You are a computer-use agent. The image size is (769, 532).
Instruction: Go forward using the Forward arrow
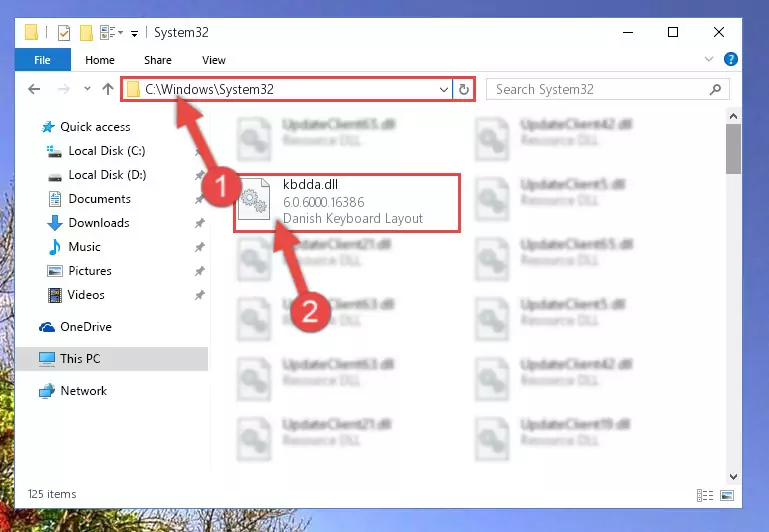(63, 89)
